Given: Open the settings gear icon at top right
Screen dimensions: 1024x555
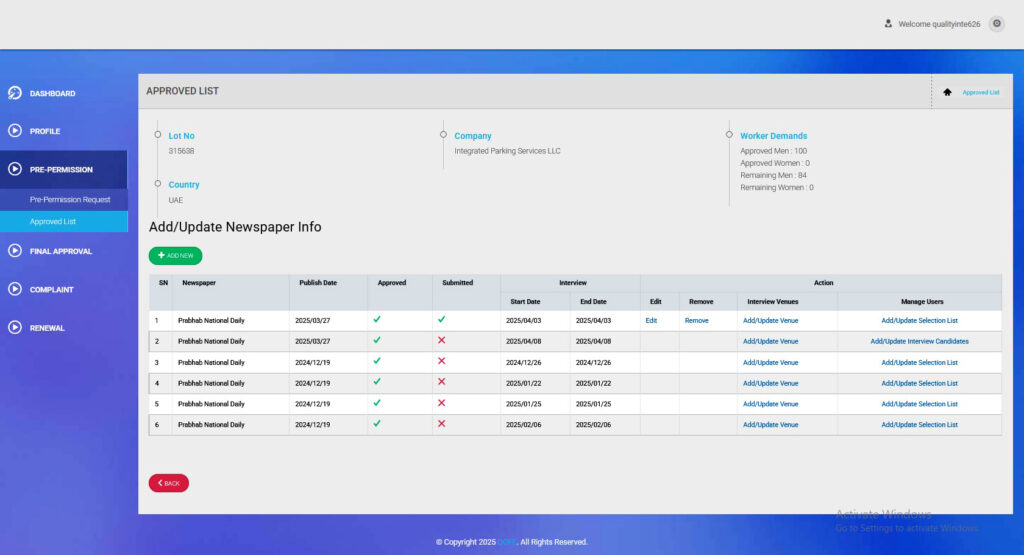Looking at the screenshot, I should (996, 24).
